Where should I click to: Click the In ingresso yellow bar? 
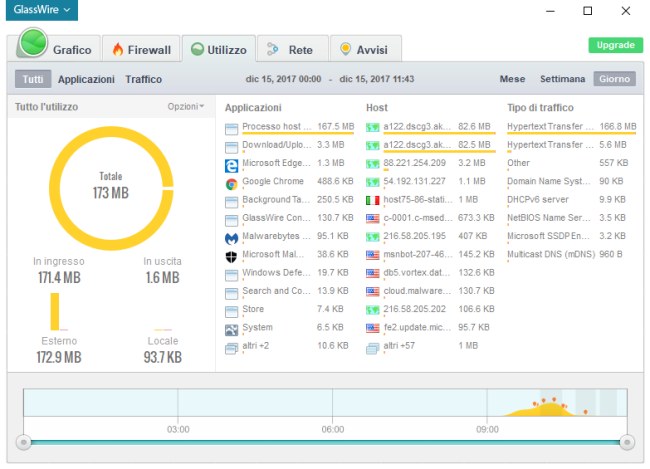(x=55, y=311)
